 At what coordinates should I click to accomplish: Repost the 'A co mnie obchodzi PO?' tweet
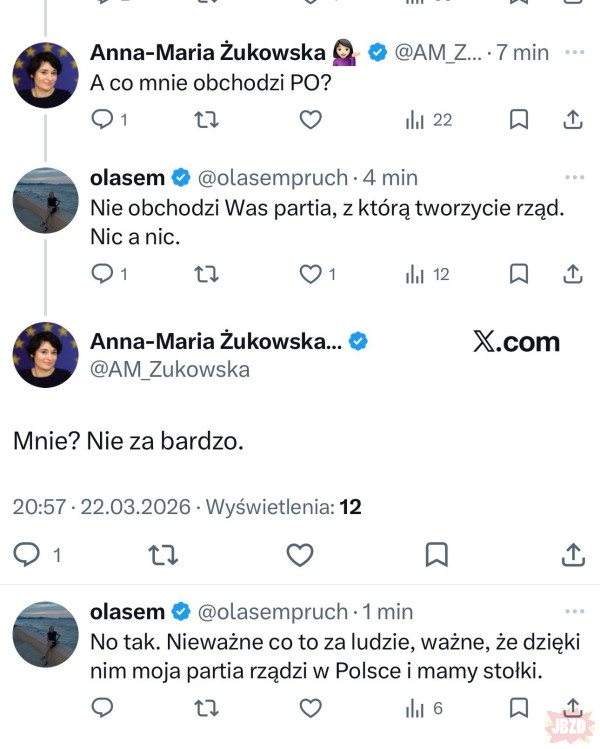[x=207, y=120]
